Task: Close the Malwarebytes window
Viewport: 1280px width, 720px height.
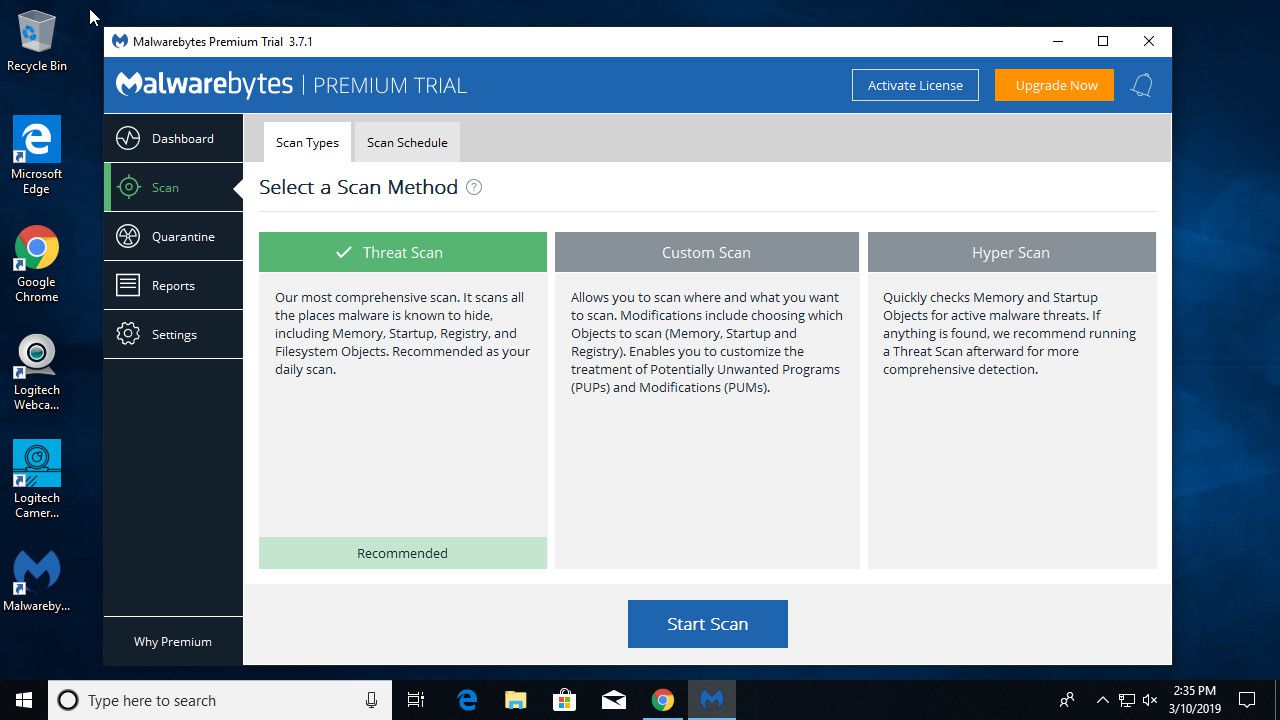Action: pyautogui.click(x=1149, y=41)
